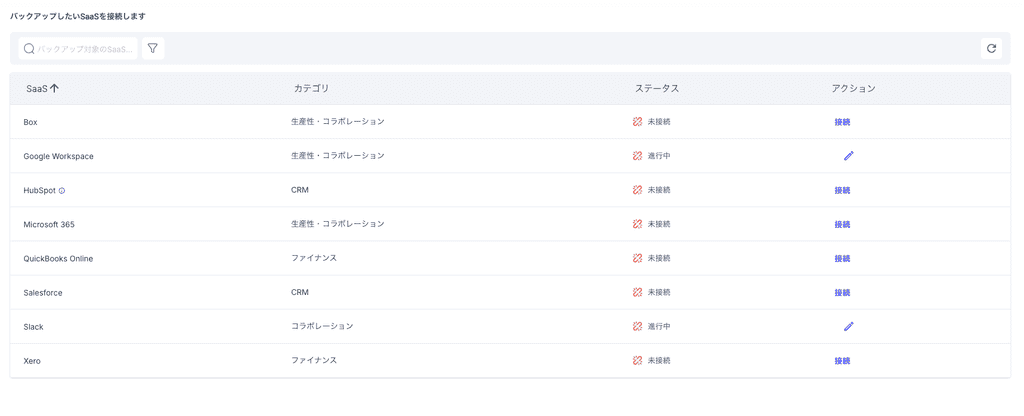
Task: Click Microsoft 365's 生産性・コラボレーション cell
Action: point(338,224)
